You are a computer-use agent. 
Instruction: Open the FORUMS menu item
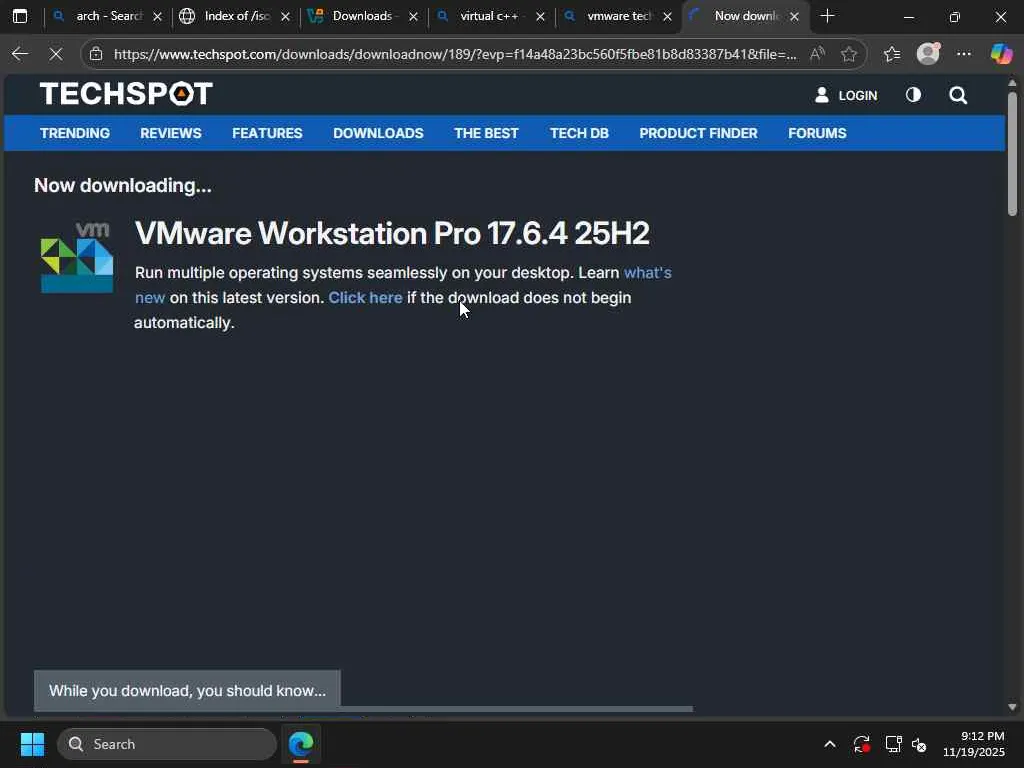click(817, 133)
